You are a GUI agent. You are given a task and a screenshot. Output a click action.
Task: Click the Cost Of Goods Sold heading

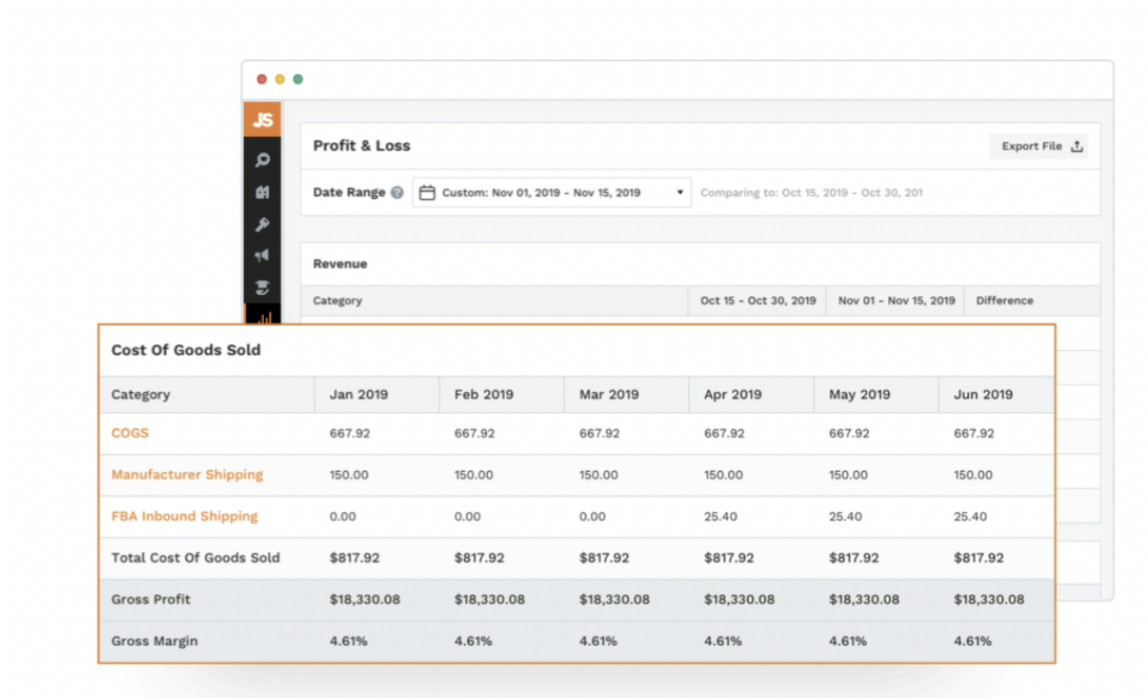186,350
